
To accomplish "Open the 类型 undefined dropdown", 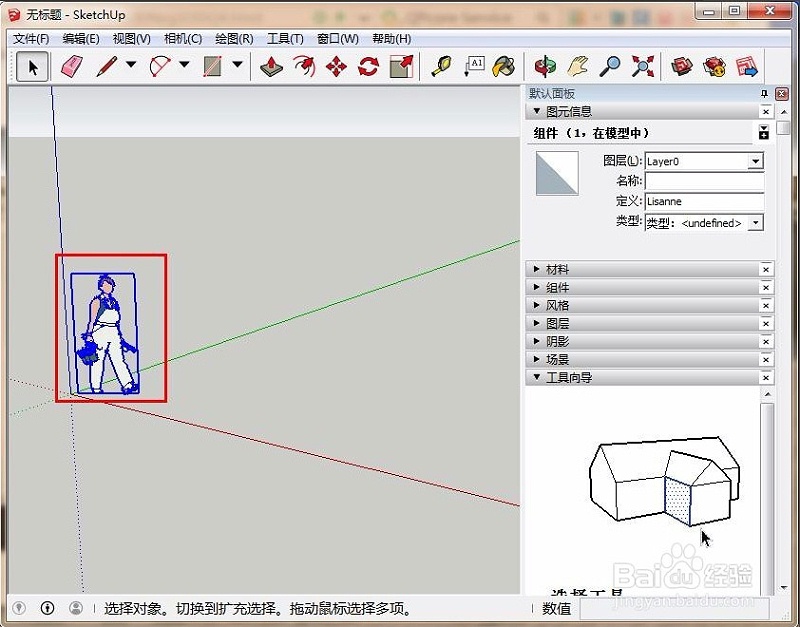I will (757, 222).
